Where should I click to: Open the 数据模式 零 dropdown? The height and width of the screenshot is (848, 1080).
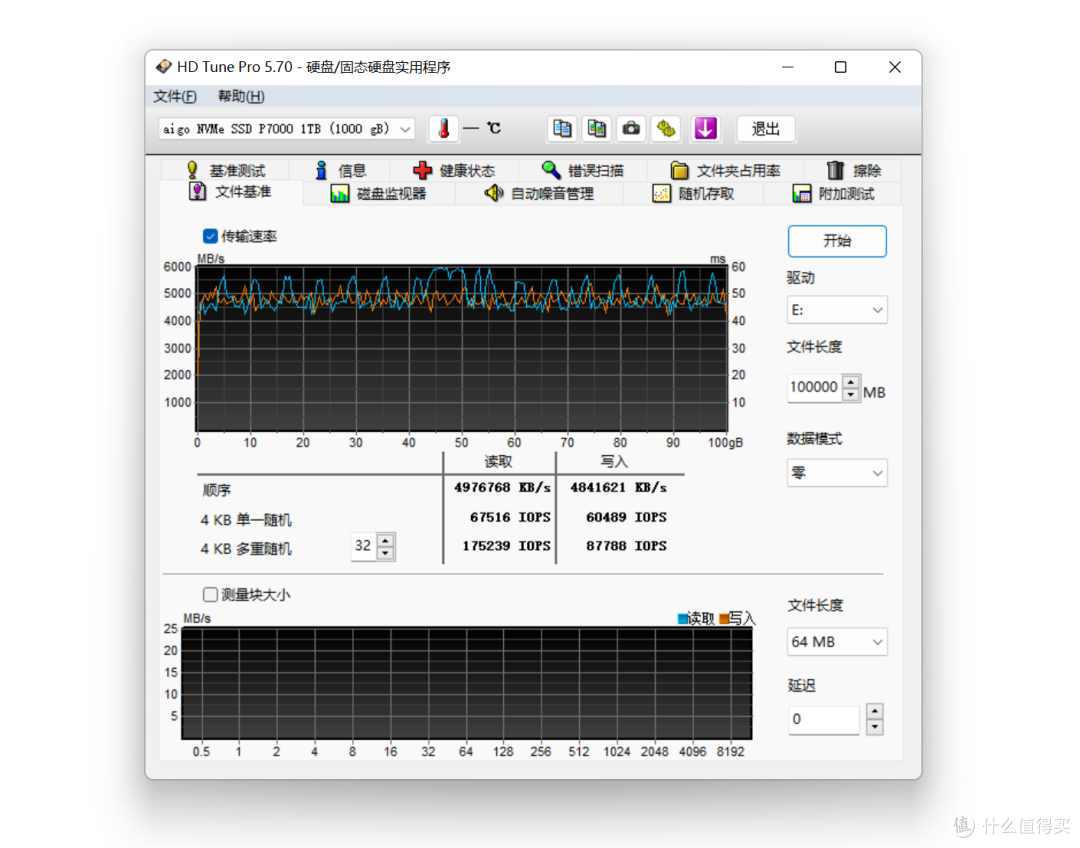coord(837,473)
